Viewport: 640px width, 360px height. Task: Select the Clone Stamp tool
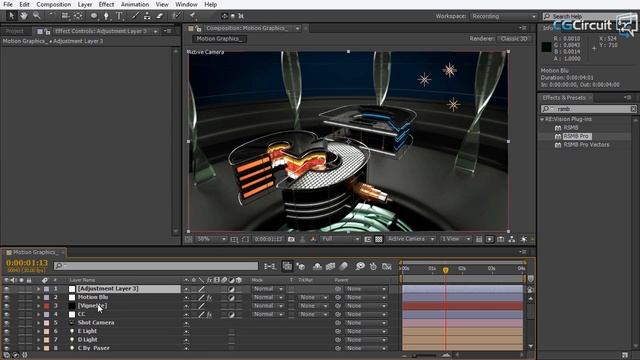point(147,16)
